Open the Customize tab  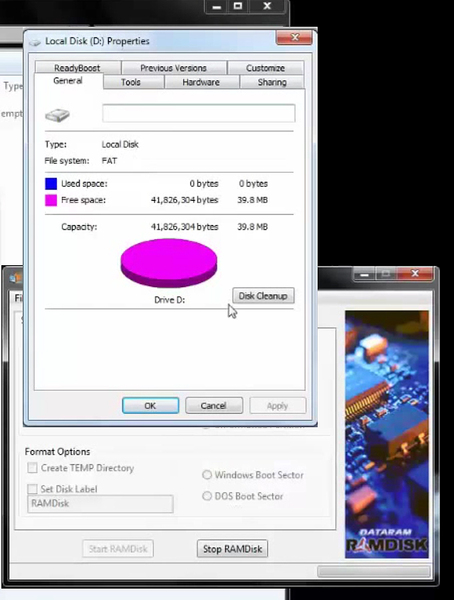(266, 68)
